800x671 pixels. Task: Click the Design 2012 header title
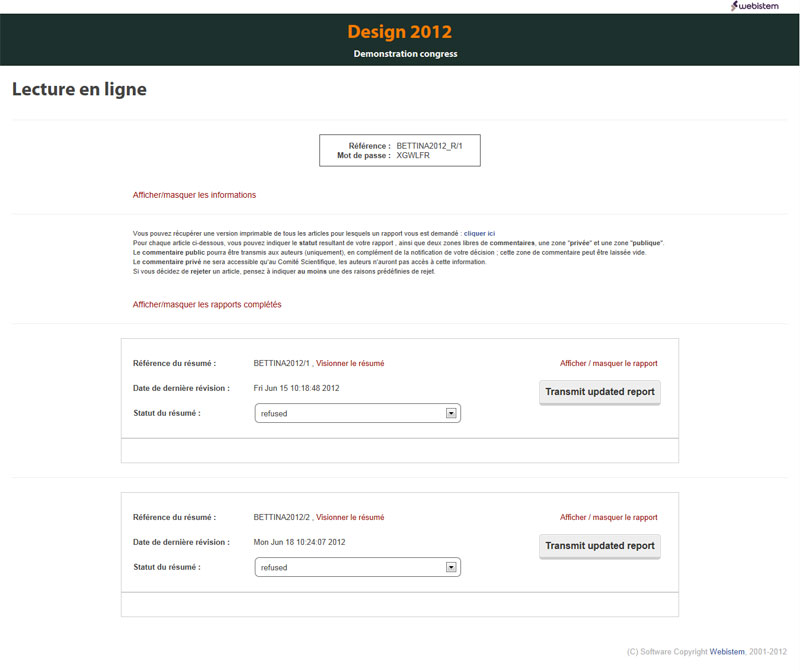pos(400,32)
